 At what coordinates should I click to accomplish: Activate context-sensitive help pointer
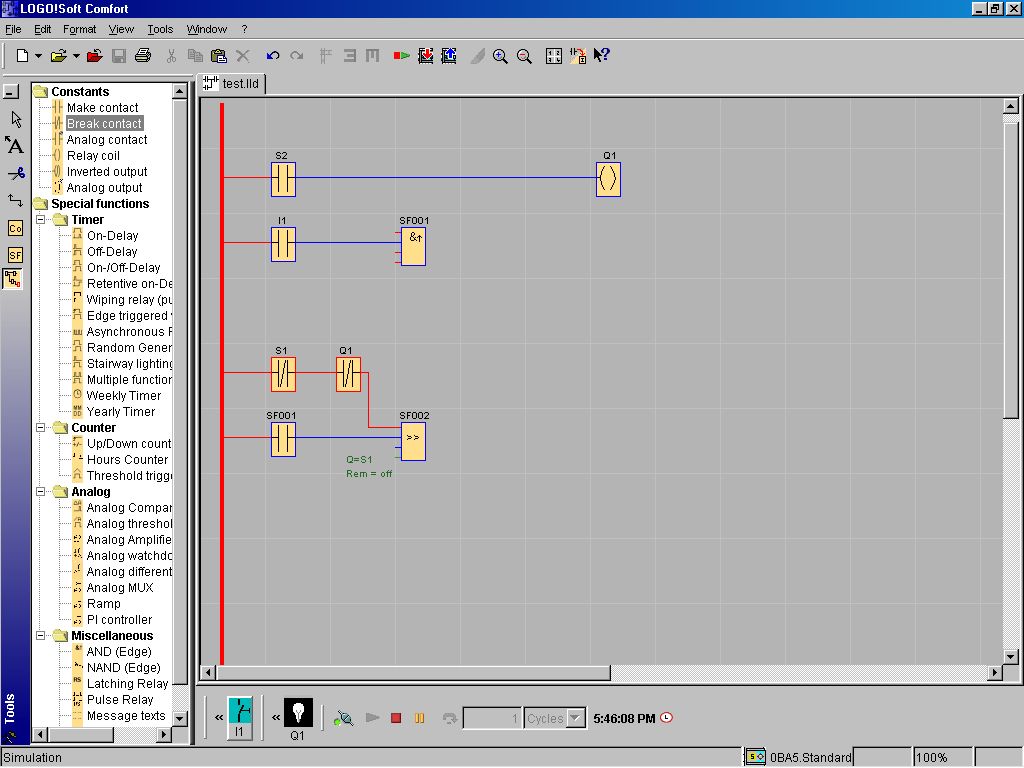(601, 56)
